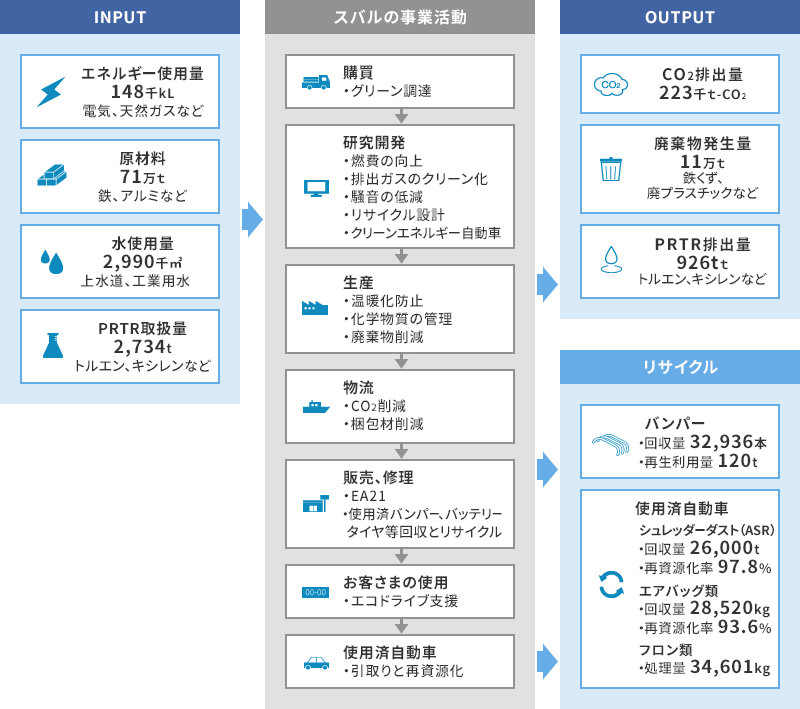
Task: Select the 2,990千m³ water value
Action: 143,262
